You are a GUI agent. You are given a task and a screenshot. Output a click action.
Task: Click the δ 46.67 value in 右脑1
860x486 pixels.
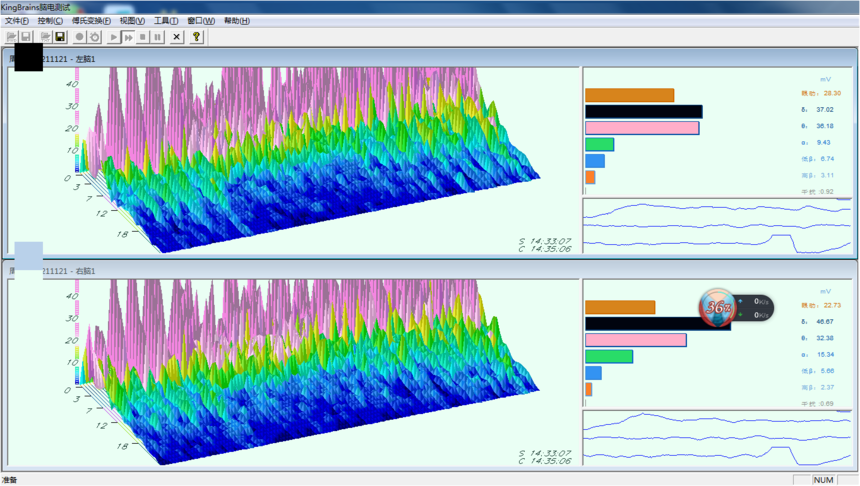(x=817, y=322)
